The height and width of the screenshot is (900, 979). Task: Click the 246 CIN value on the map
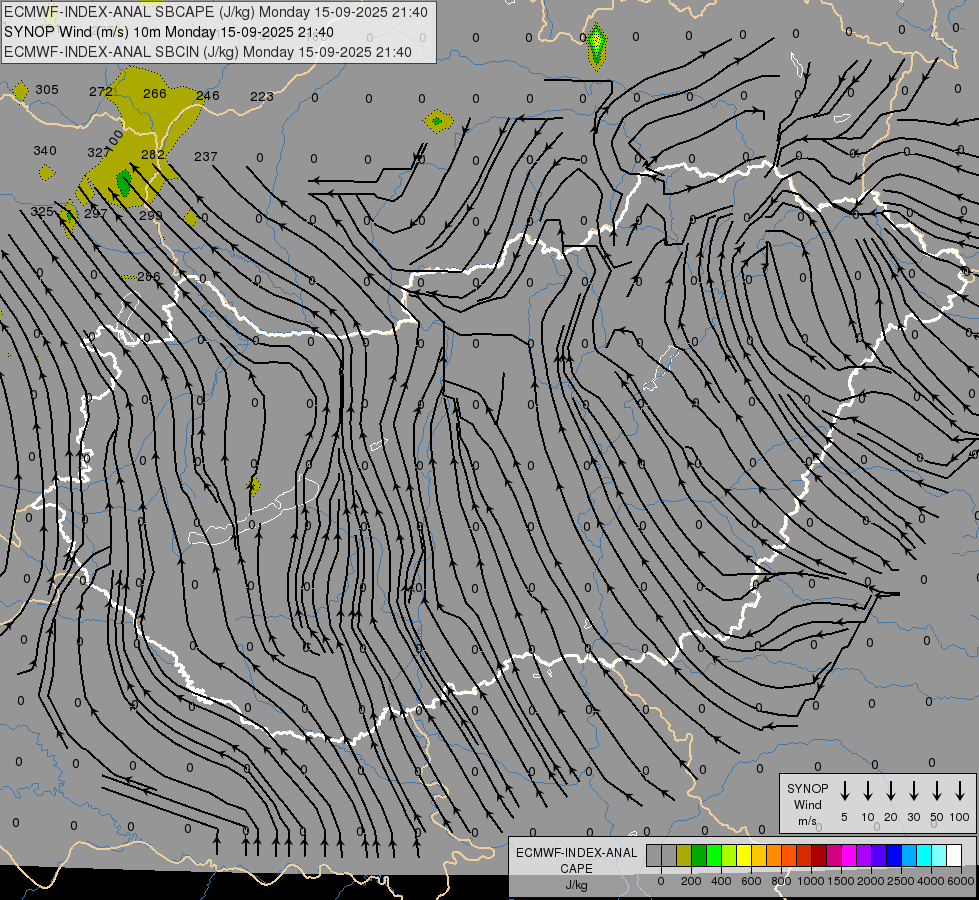tap(208, 96)
